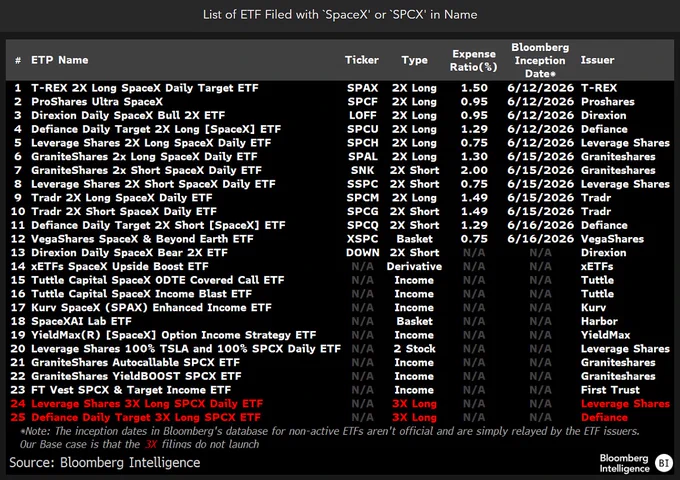Screen dimensions: 680x480
Task: Click the ticker 'DOWN'
Action: pyautogui.click(x=362, y=253)
